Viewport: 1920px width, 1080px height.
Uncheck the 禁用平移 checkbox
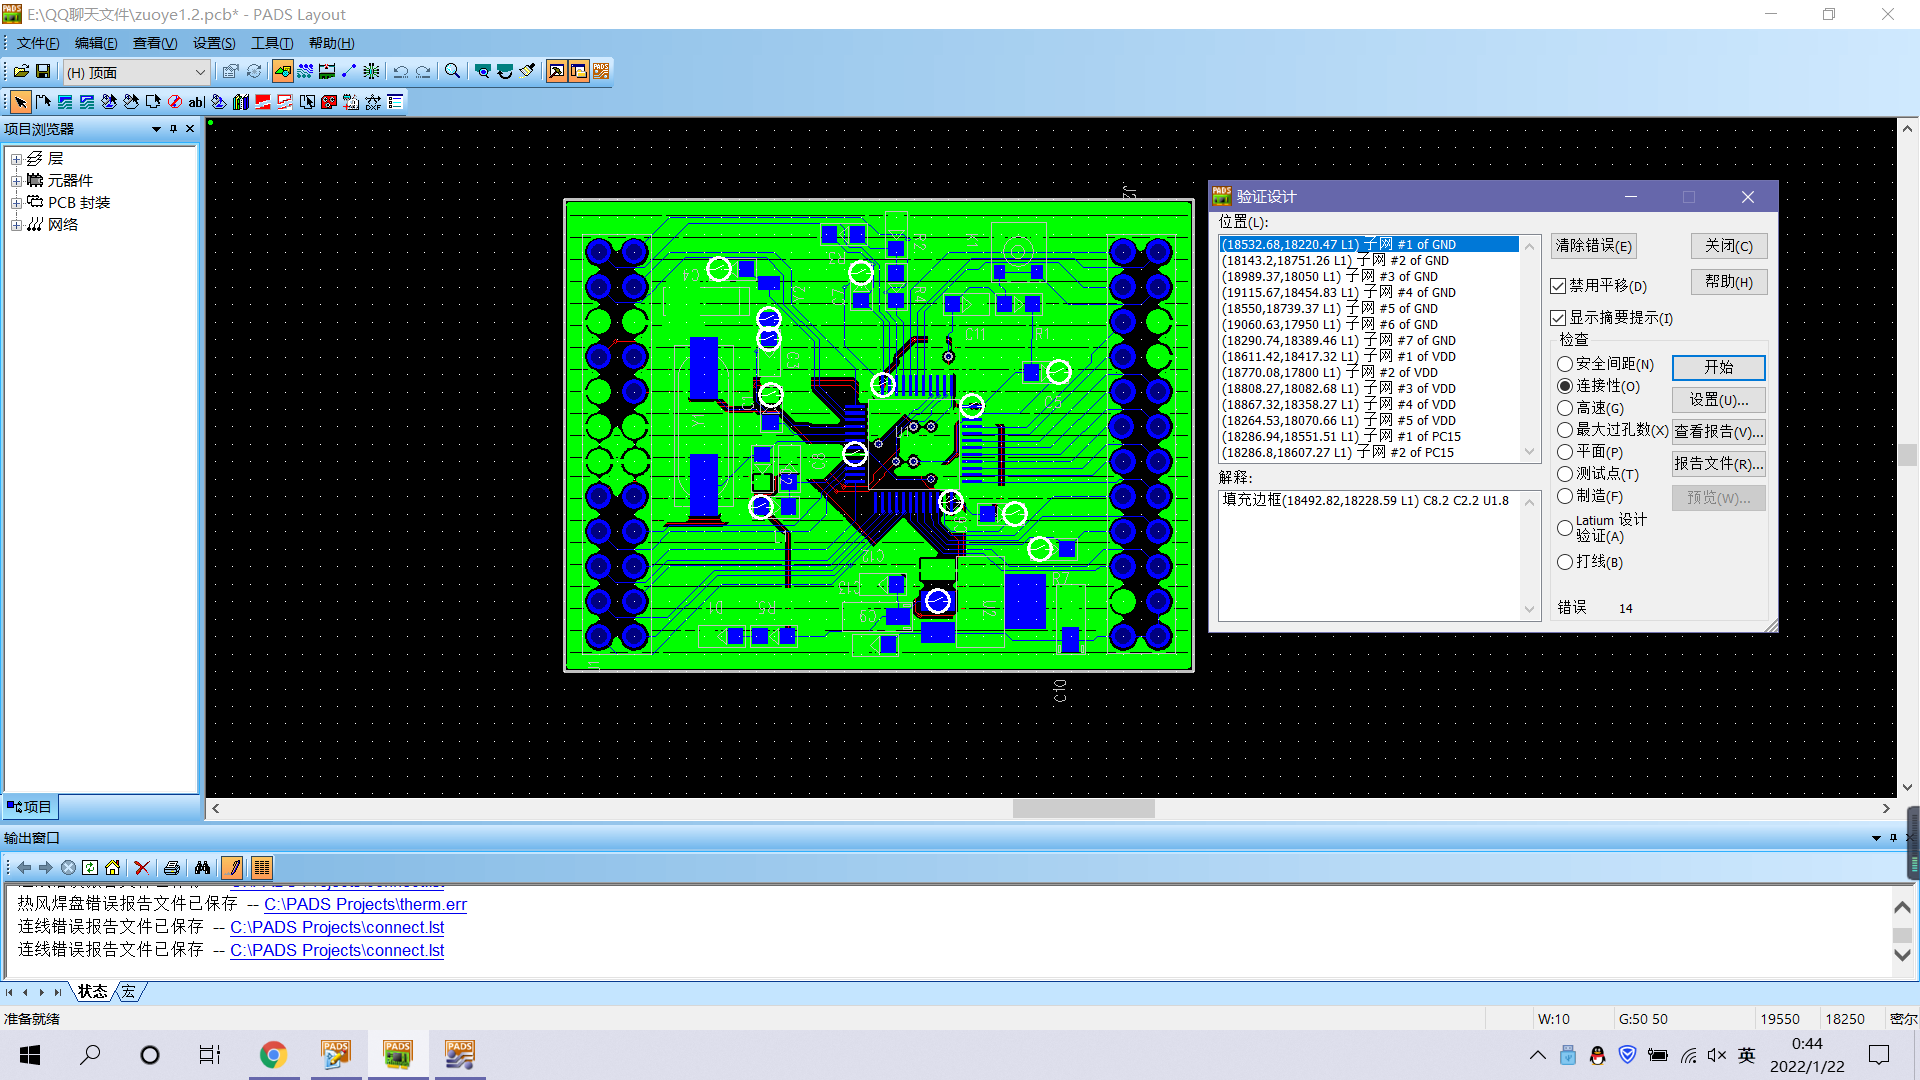point(1558,286)
